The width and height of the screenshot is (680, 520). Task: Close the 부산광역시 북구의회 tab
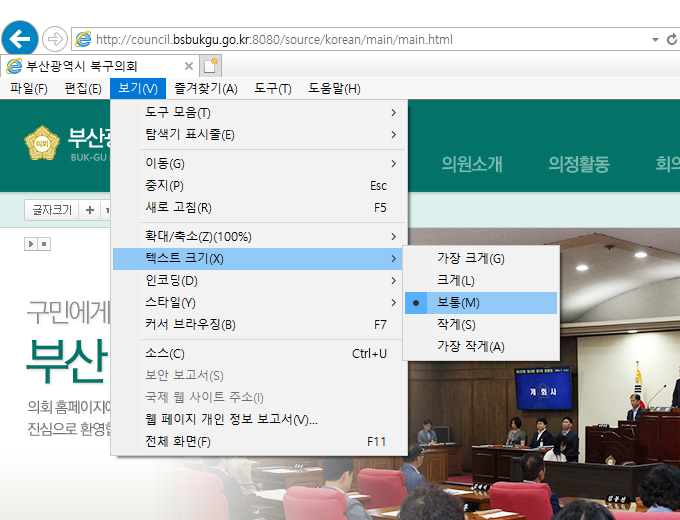pyautogui.click(x=189, y=66)
